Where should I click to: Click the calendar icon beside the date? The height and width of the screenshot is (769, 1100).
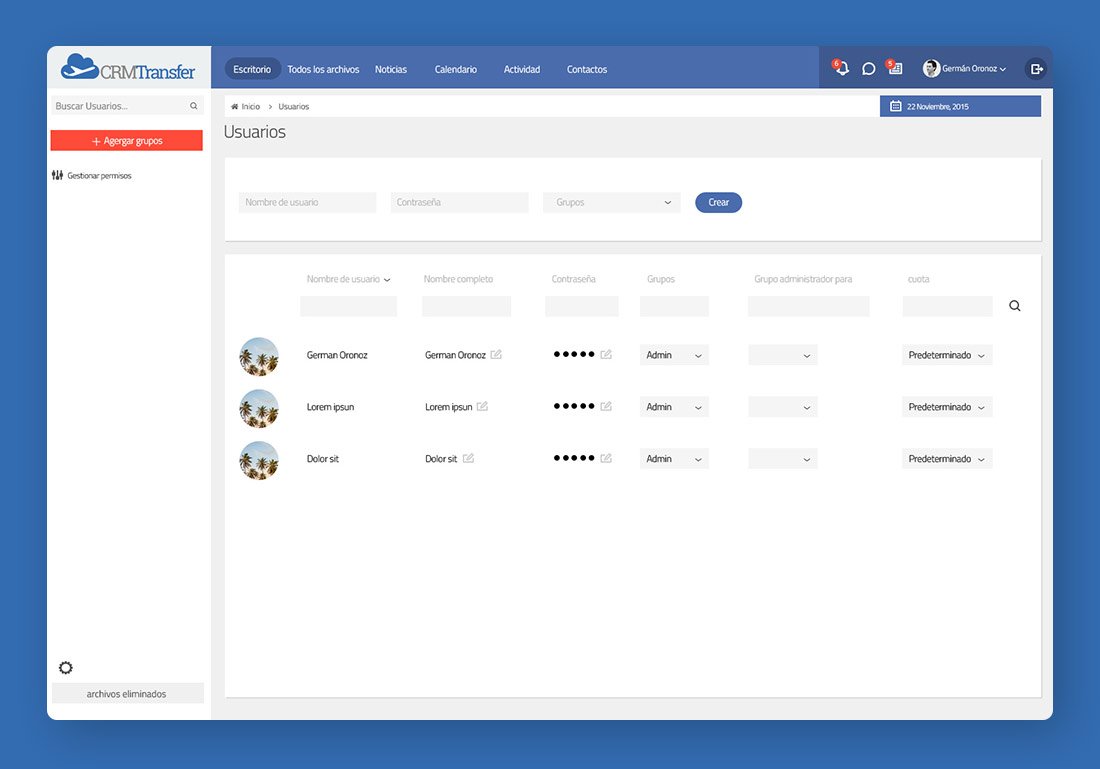(896, 106)
